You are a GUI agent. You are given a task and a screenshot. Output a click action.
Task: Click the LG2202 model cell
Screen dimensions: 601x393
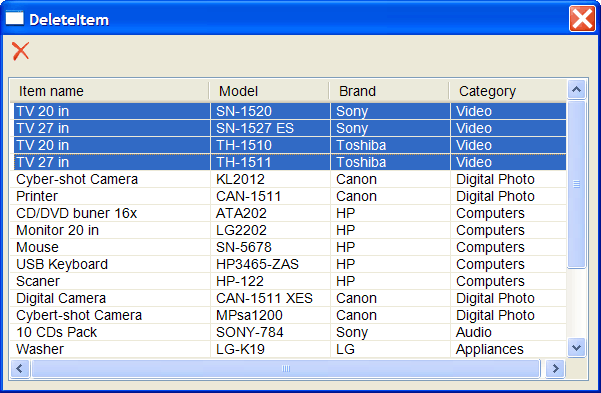pyautogui.click(x=270, y=230)
